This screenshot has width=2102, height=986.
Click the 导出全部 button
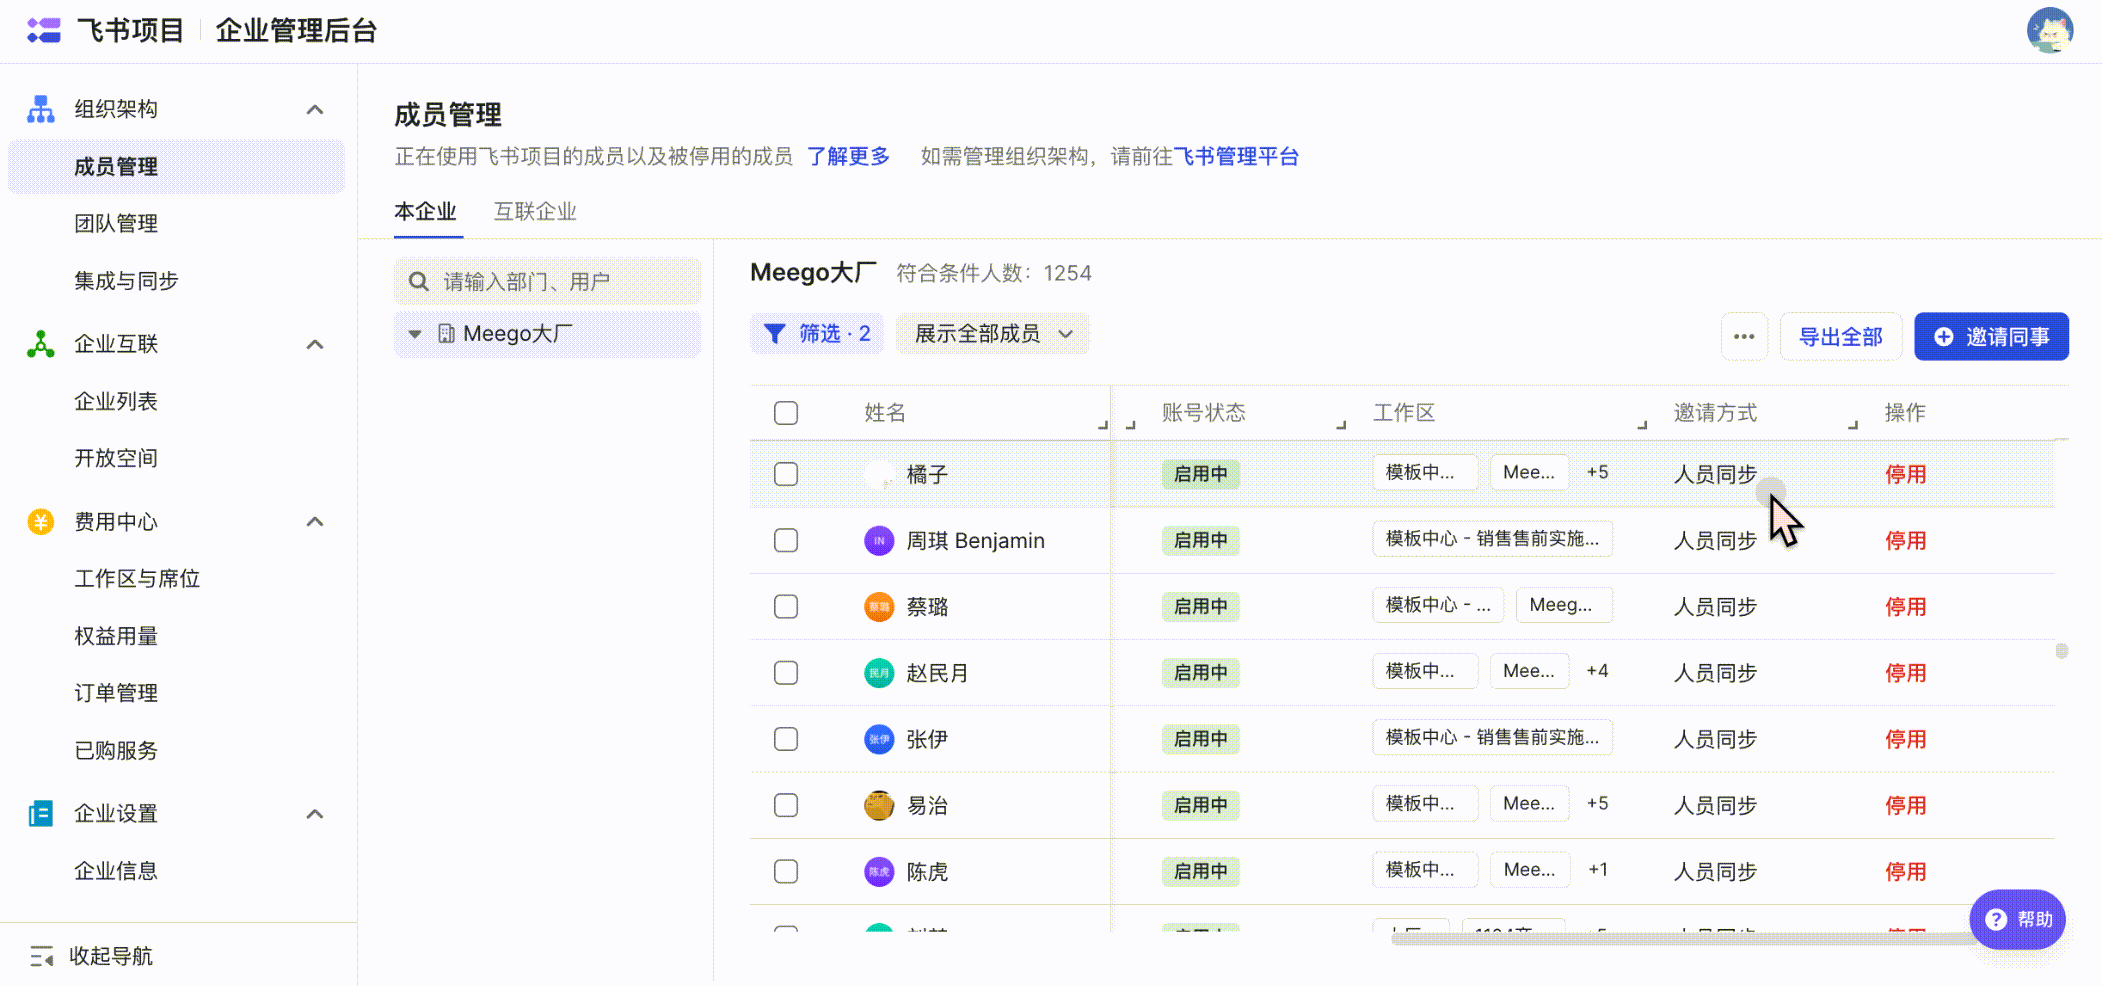[1841, 337]
